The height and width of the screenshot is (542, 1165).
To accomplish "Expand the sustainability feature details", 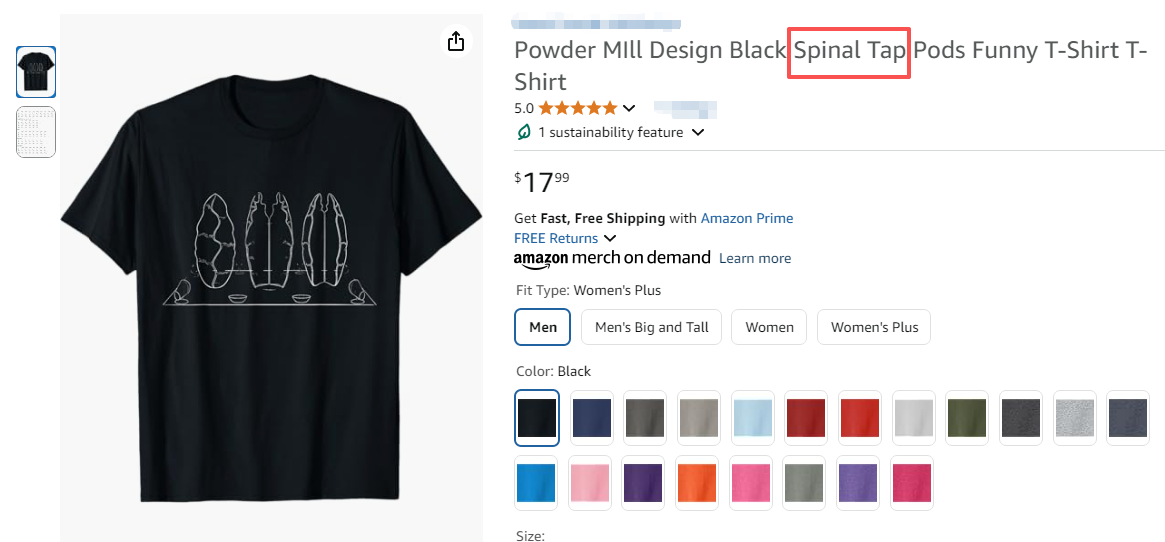I will pyautogui.click(x=698, y=132).
